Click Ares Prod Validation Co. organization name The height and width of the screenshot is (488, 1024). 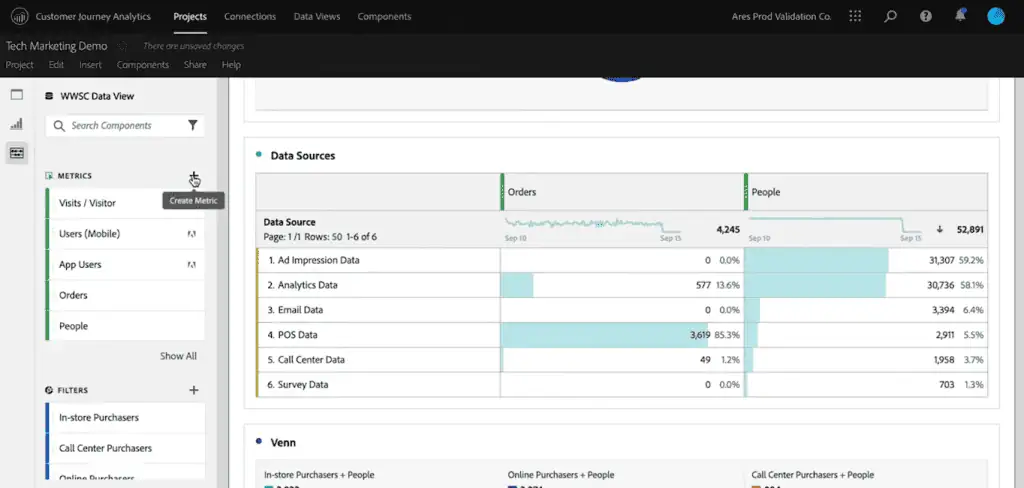click(782, 16)
